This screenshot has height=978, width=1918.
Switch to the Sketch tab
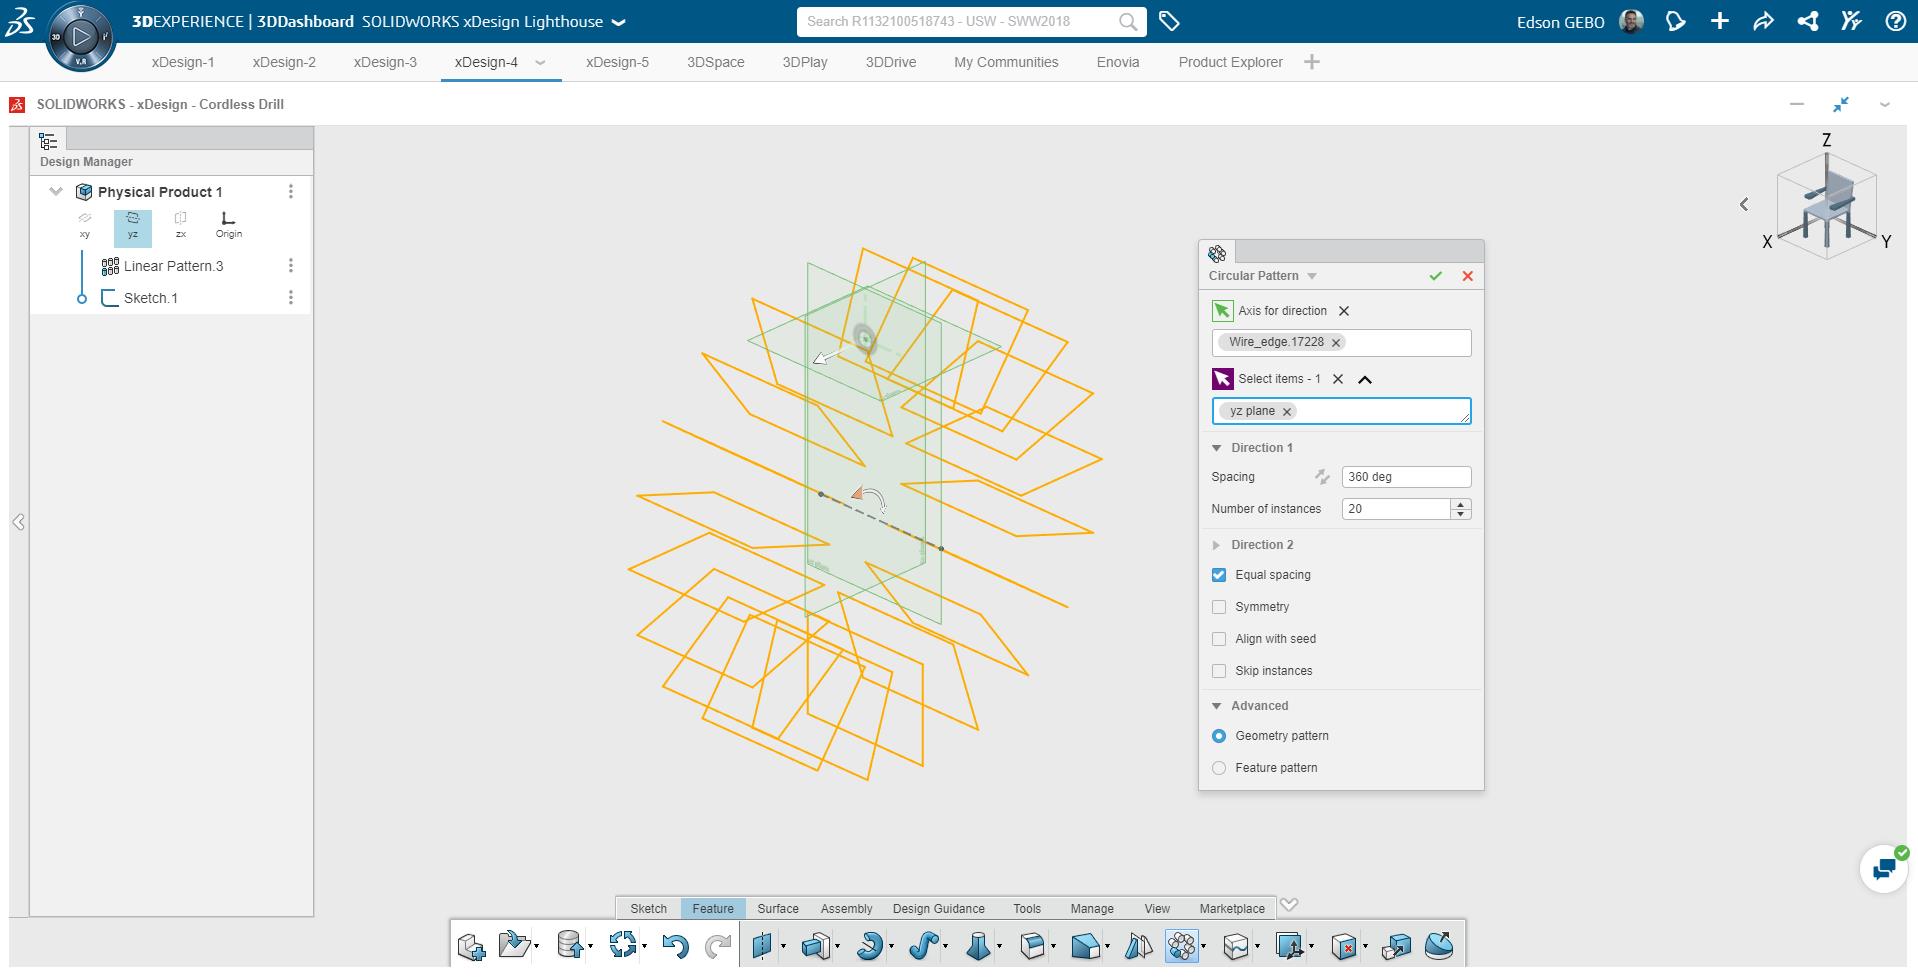click(x=648, y=909)
